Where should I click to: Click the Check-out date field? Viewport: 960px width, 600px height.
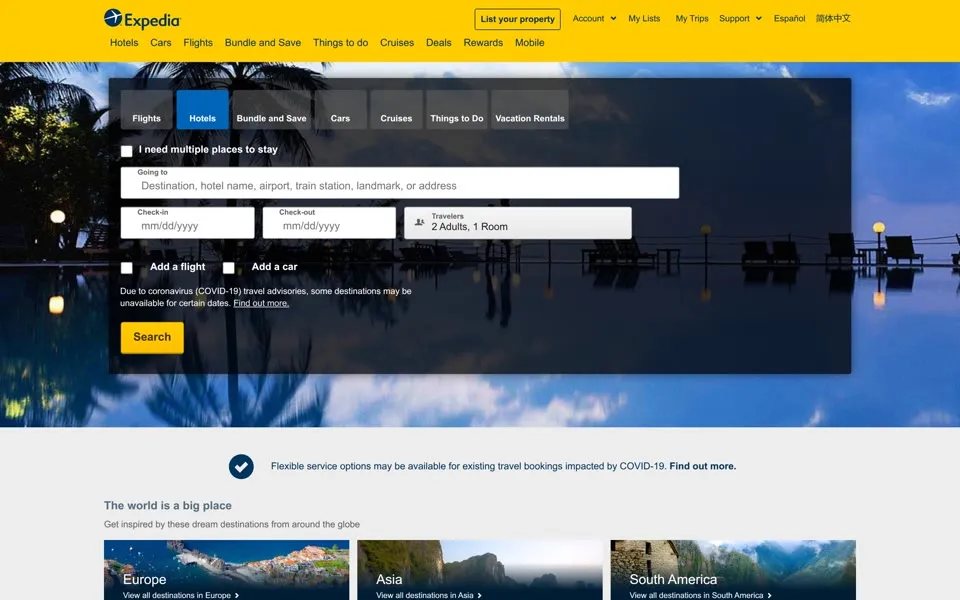[329, 223]
